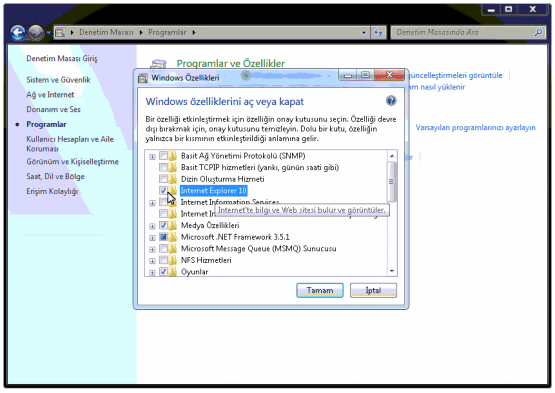The image size is (555, 393).
Task: Close the Windows Özellikleri dialog
Action: coord(389,75)
